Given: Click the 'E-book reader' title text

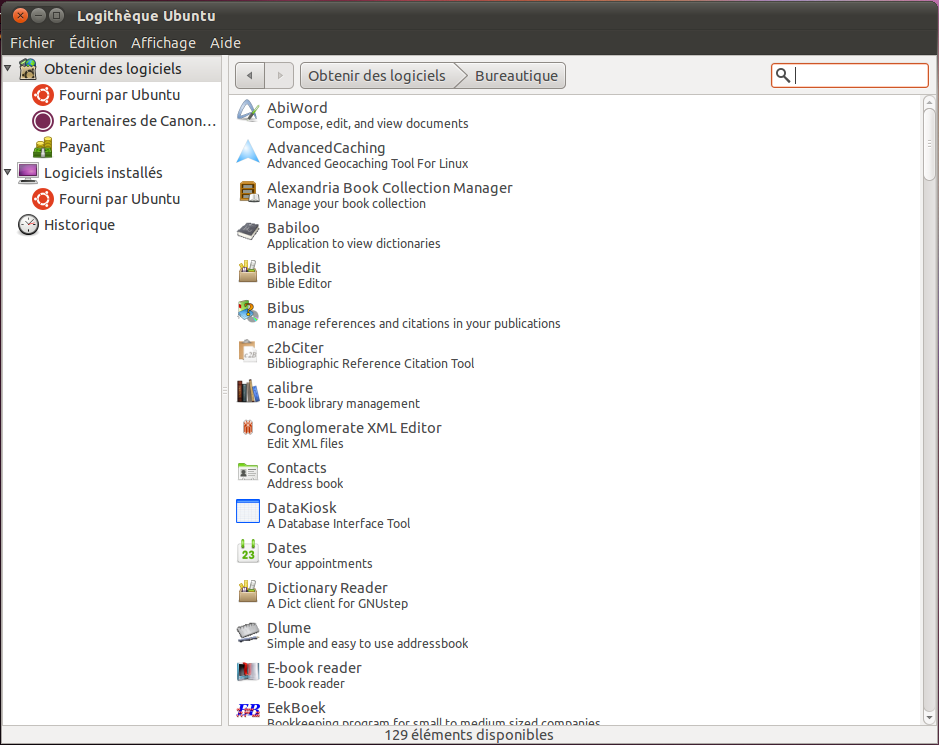Looking at the screenshot, I should 314,668.
